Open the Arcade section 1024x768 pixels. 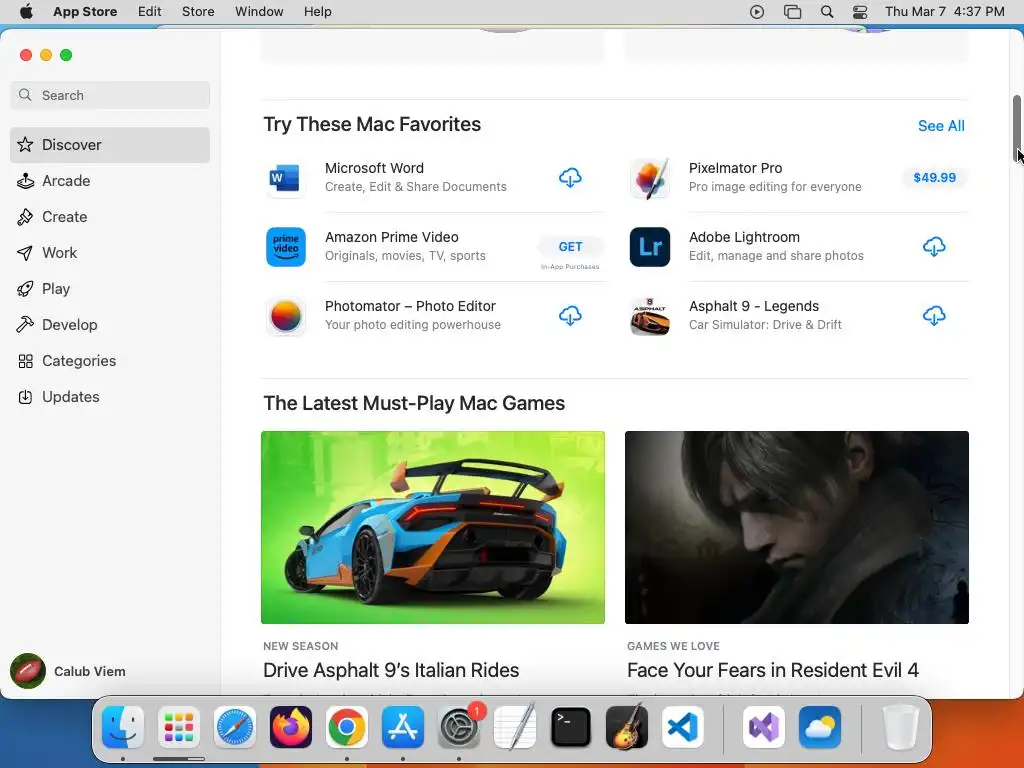click(110, 181)
